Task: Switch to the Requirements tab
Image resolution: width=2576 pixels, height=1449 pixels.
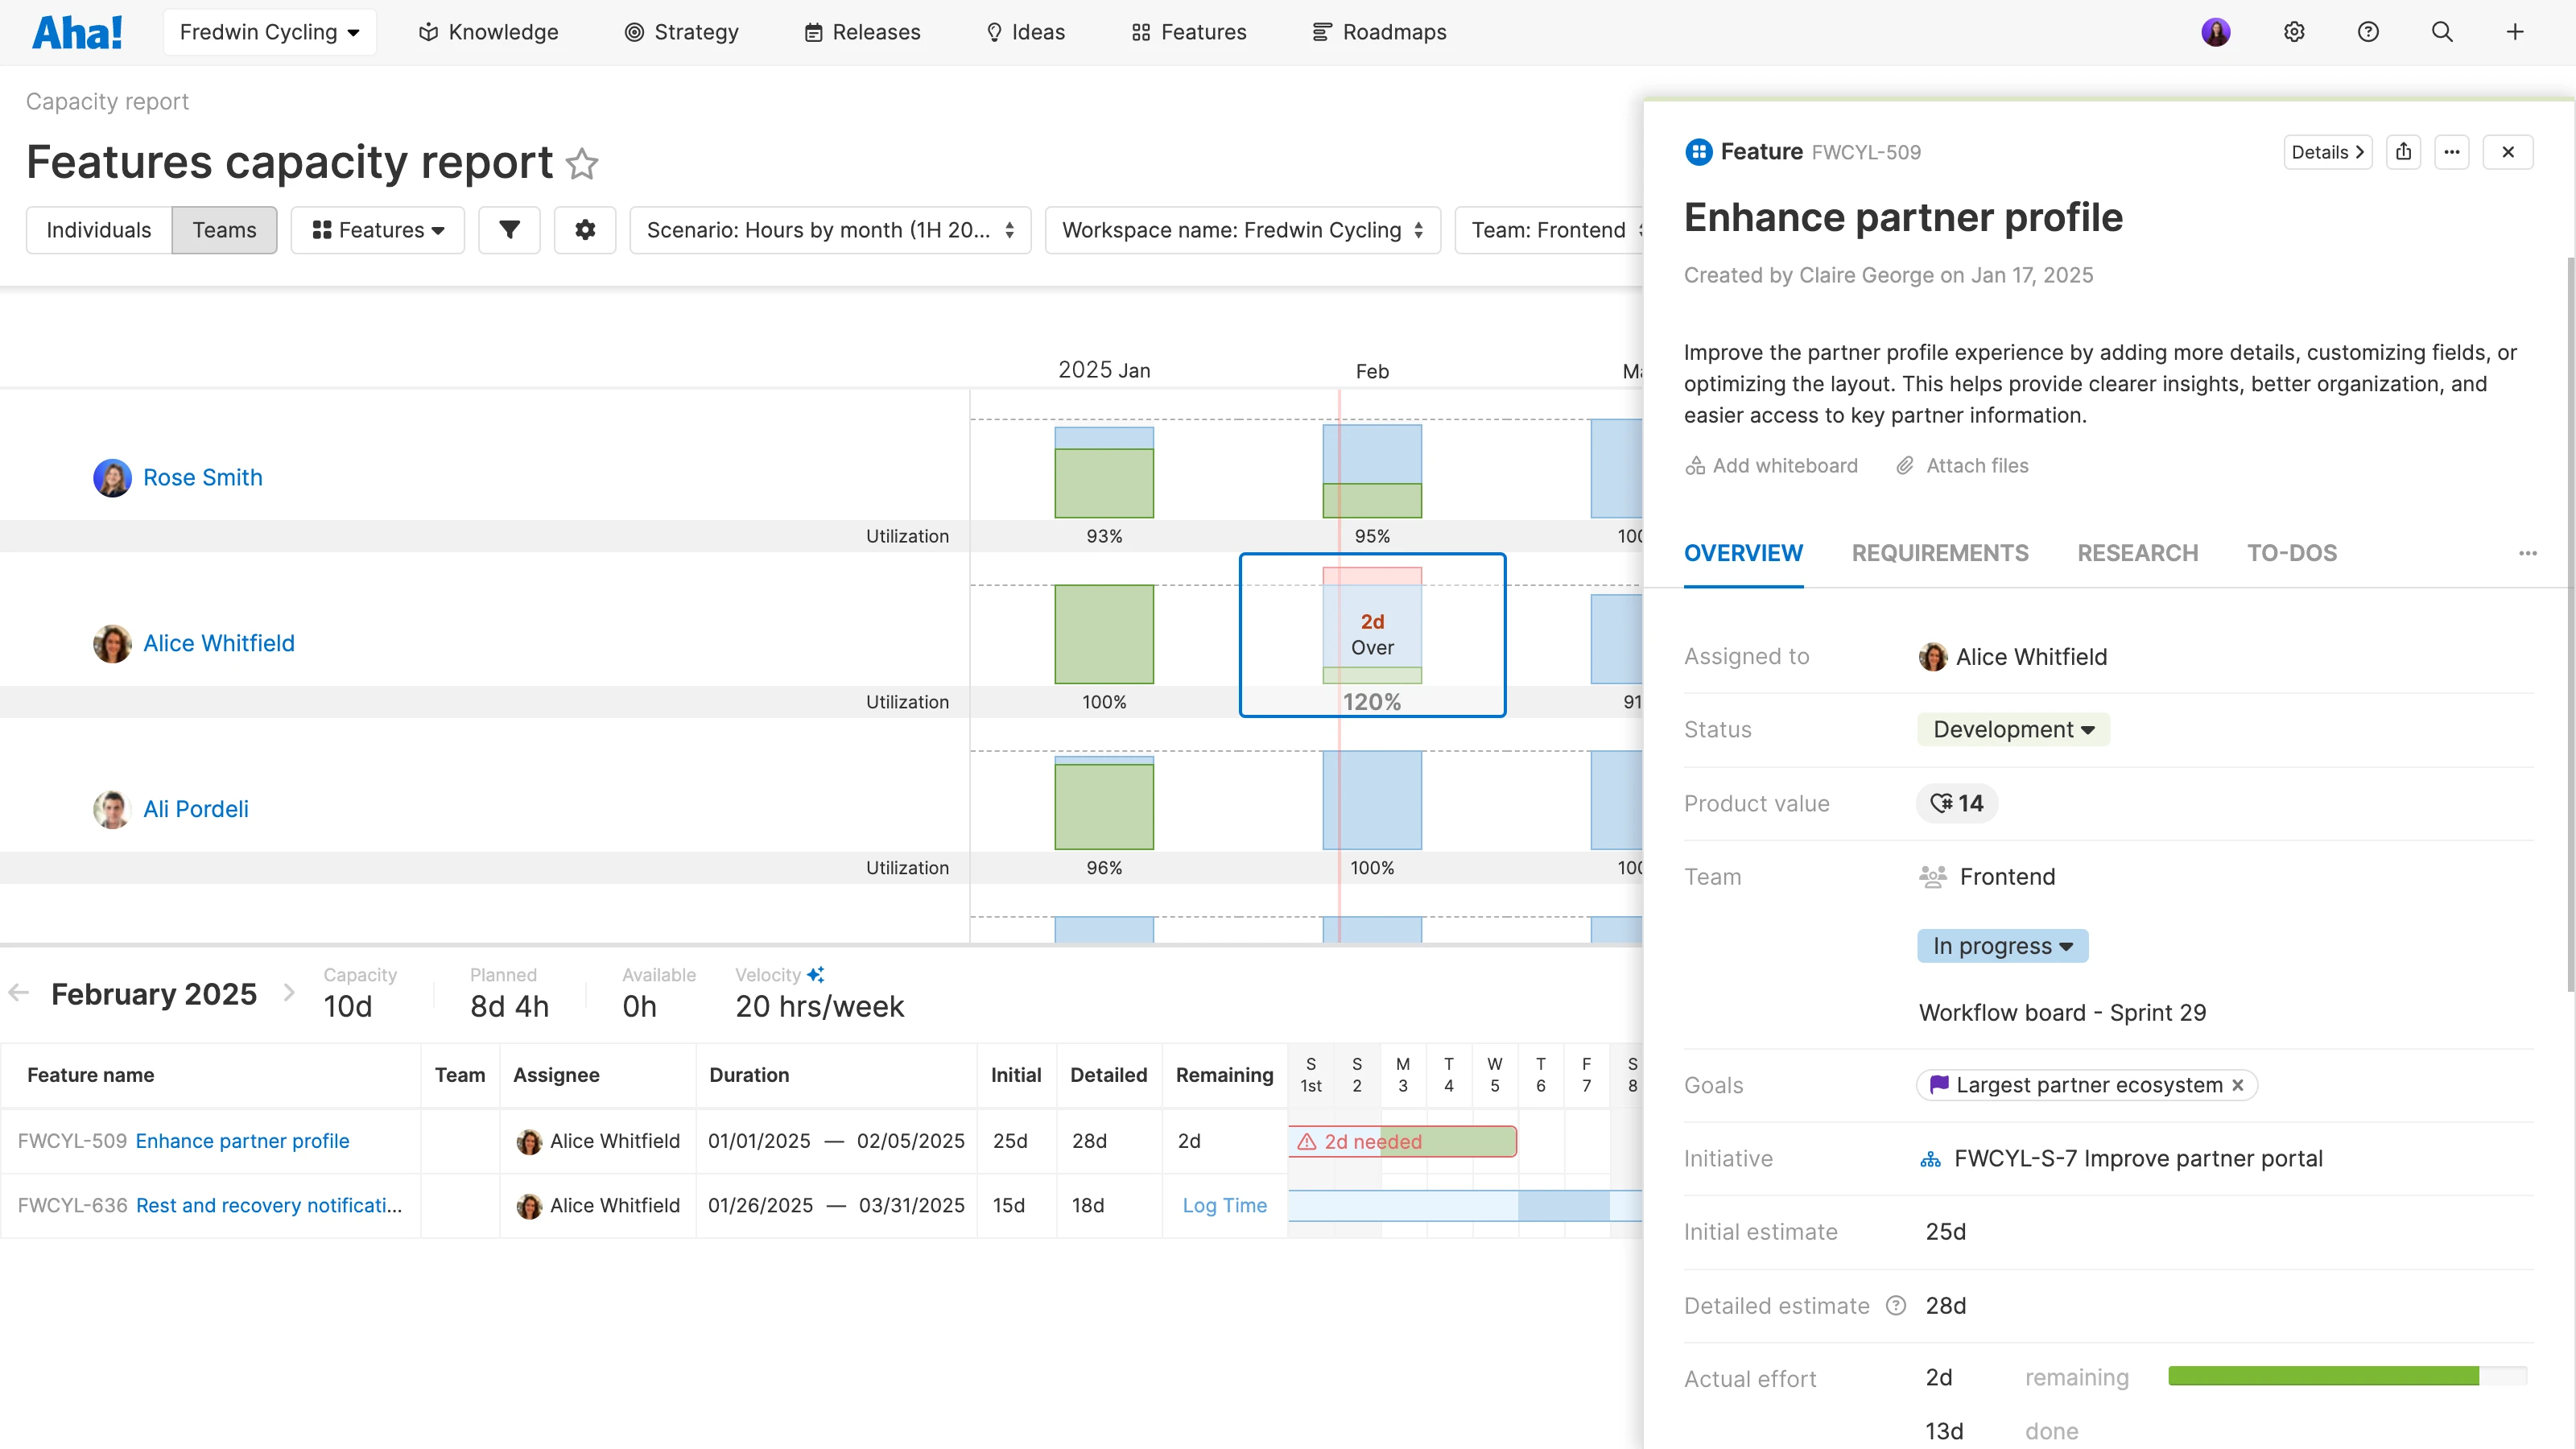Action: click(1939, 553)
